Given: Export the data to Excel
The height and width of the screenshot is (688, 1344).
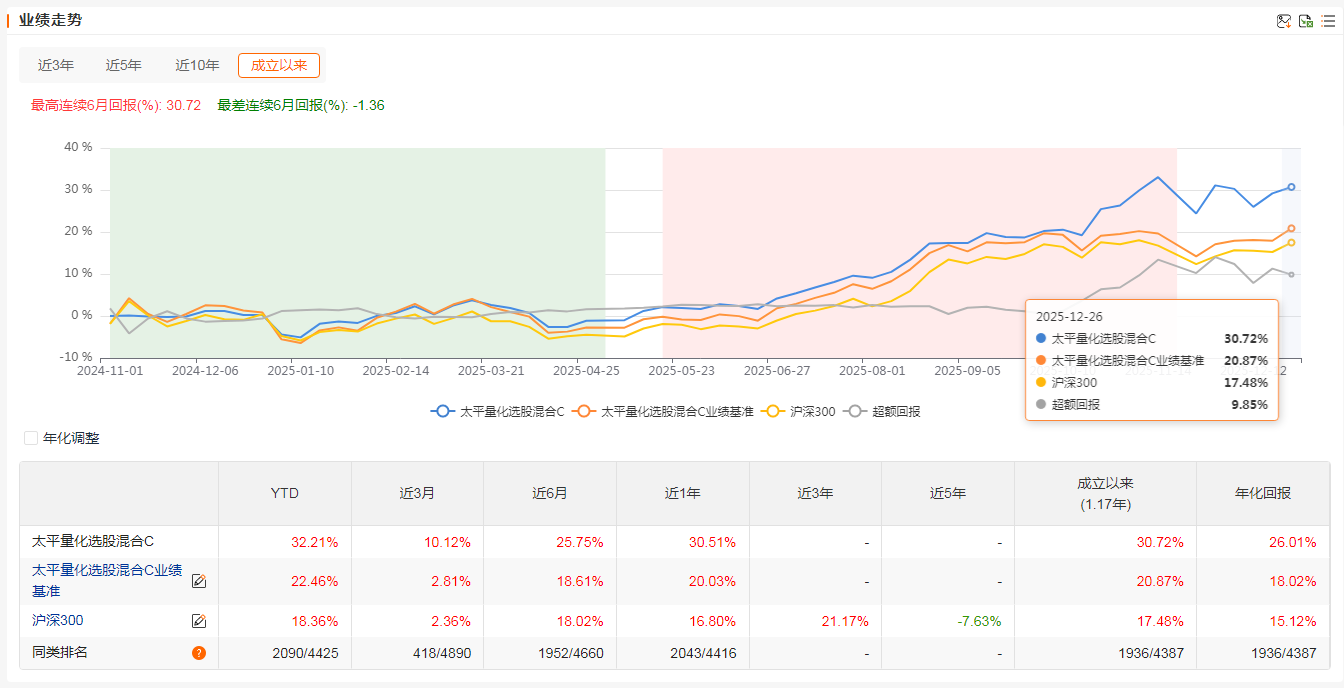Looking at the screenshot, I should pos(1306,21).
